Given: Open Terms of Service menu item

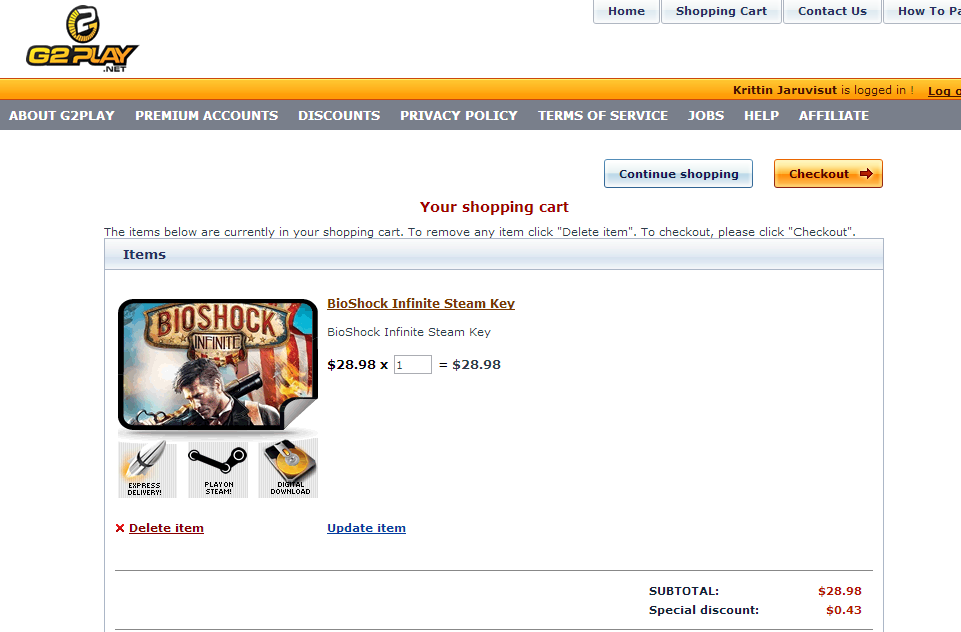Looking at the screenshot, I should pos(603,116).
